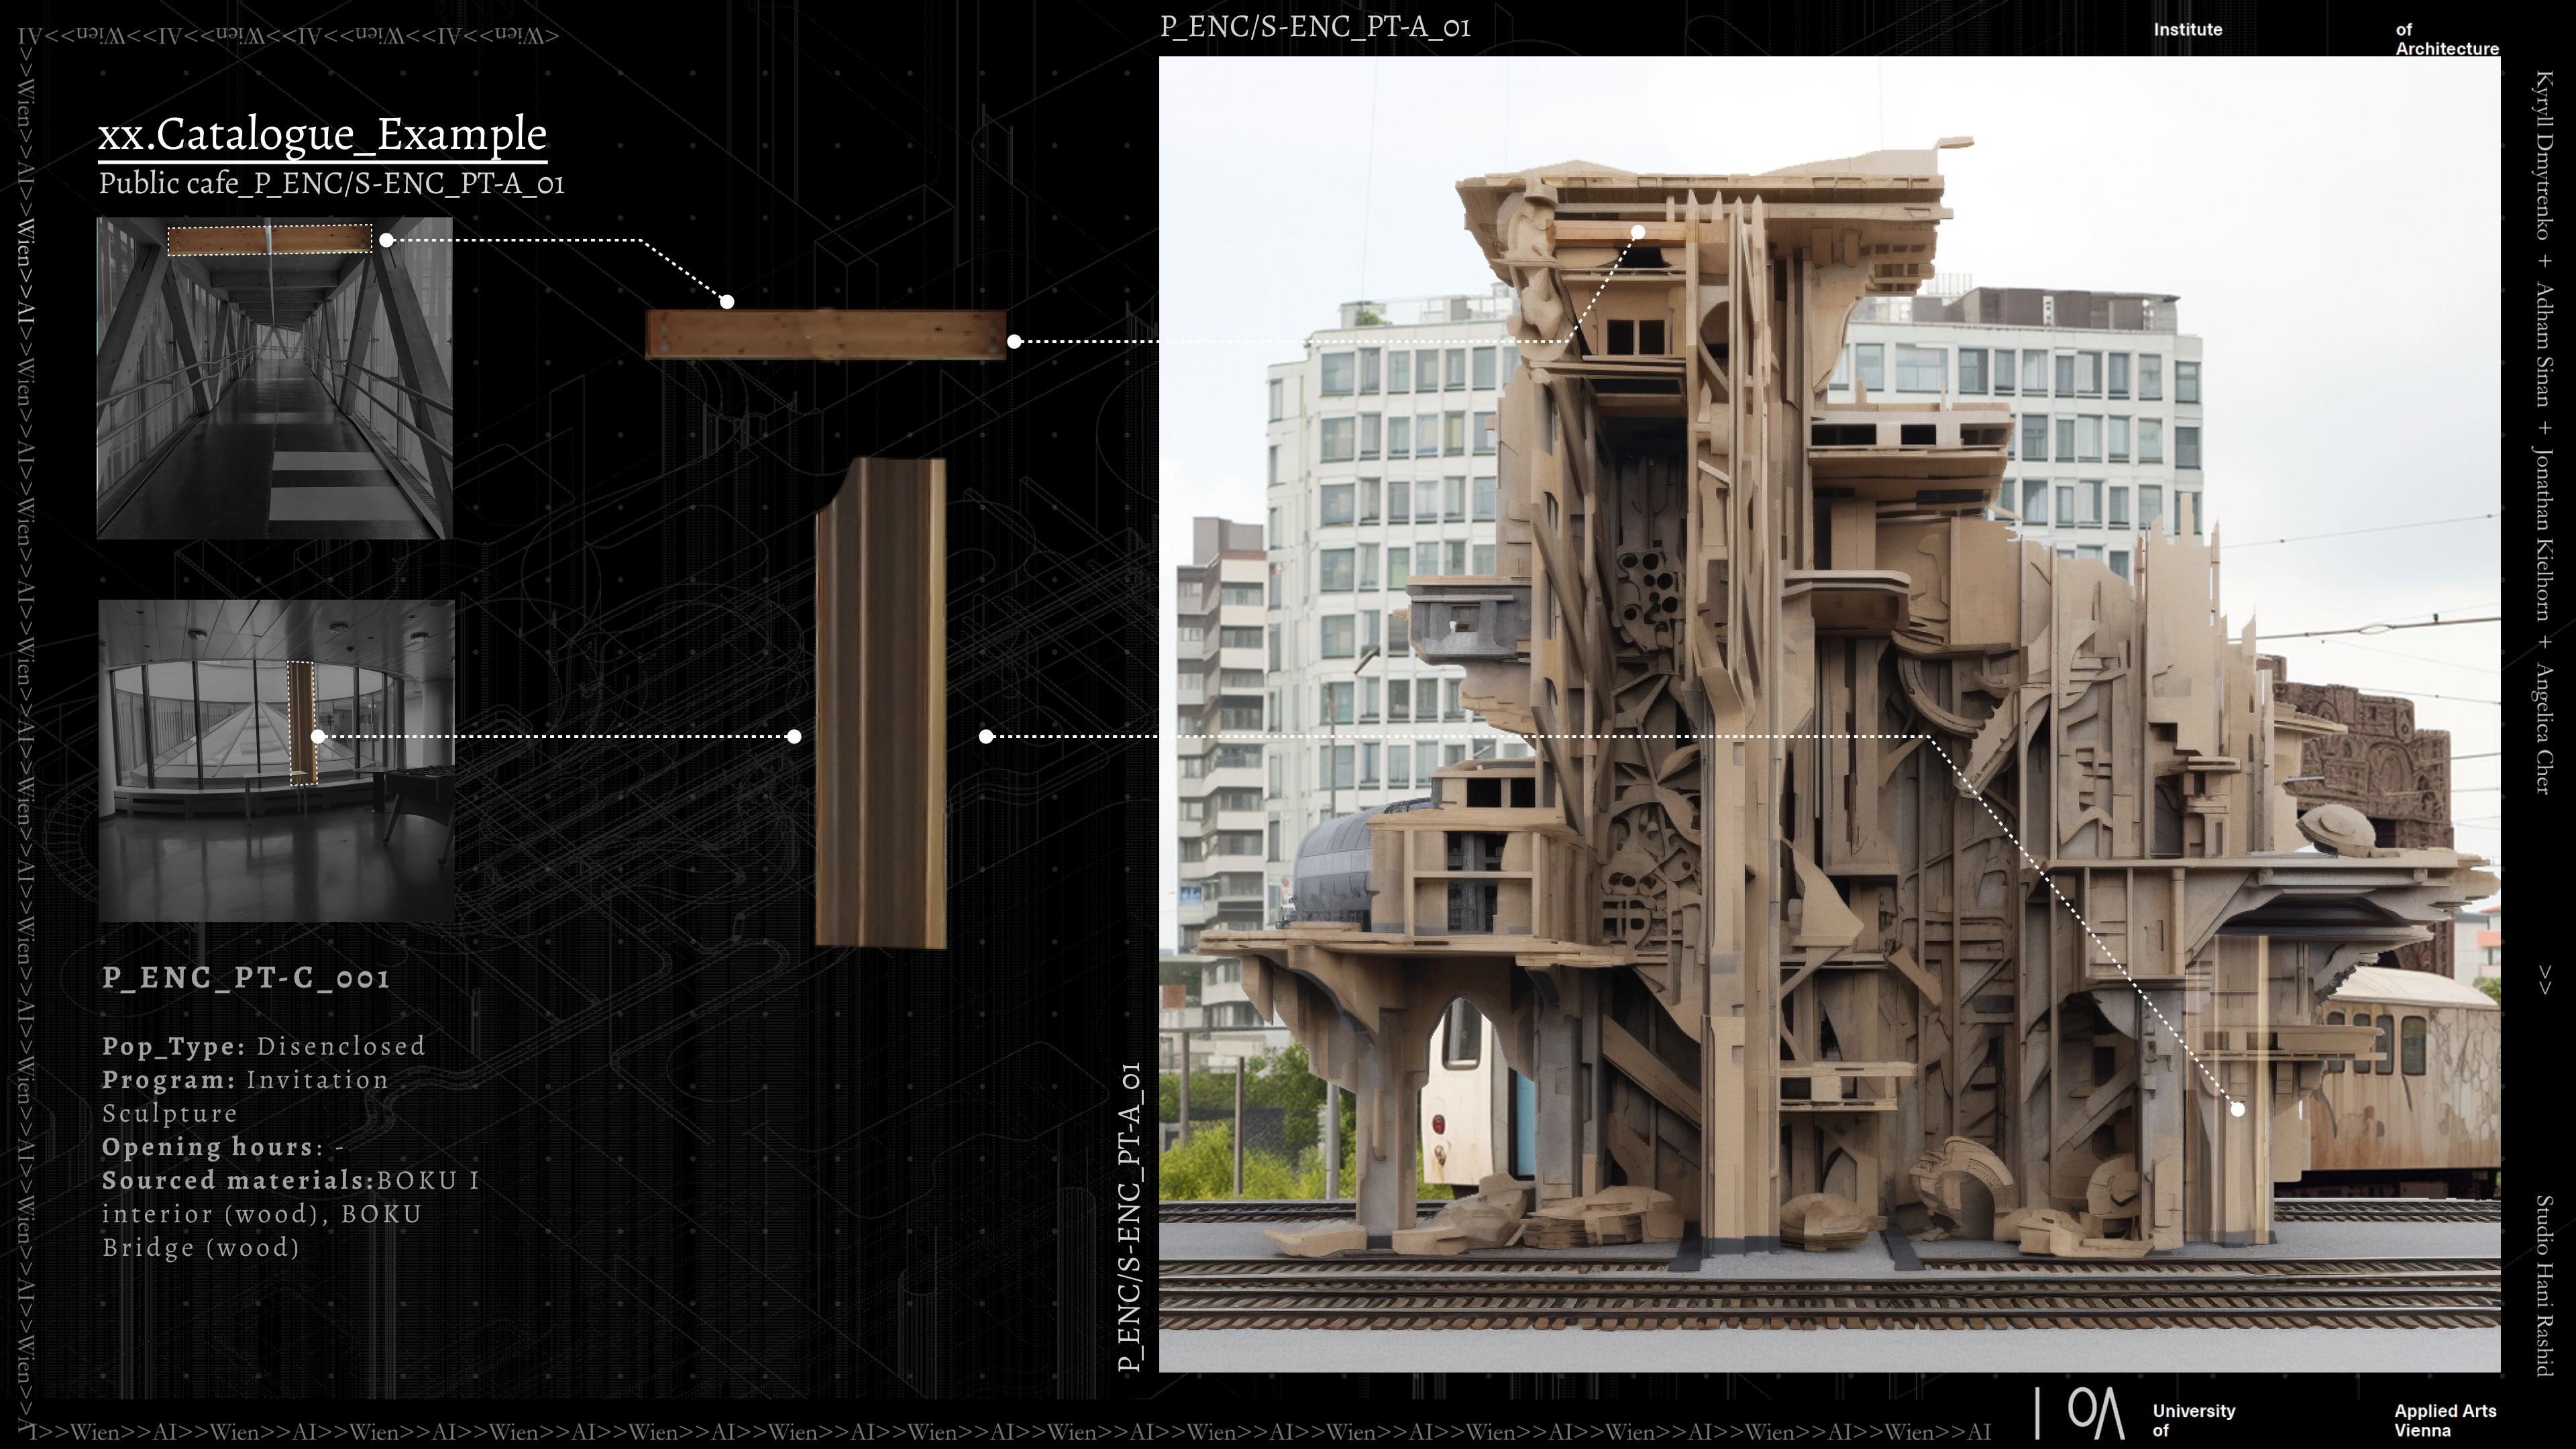Select the vertical wooden column sample
Screen dimensions: 2576x1449
point(881,703)
